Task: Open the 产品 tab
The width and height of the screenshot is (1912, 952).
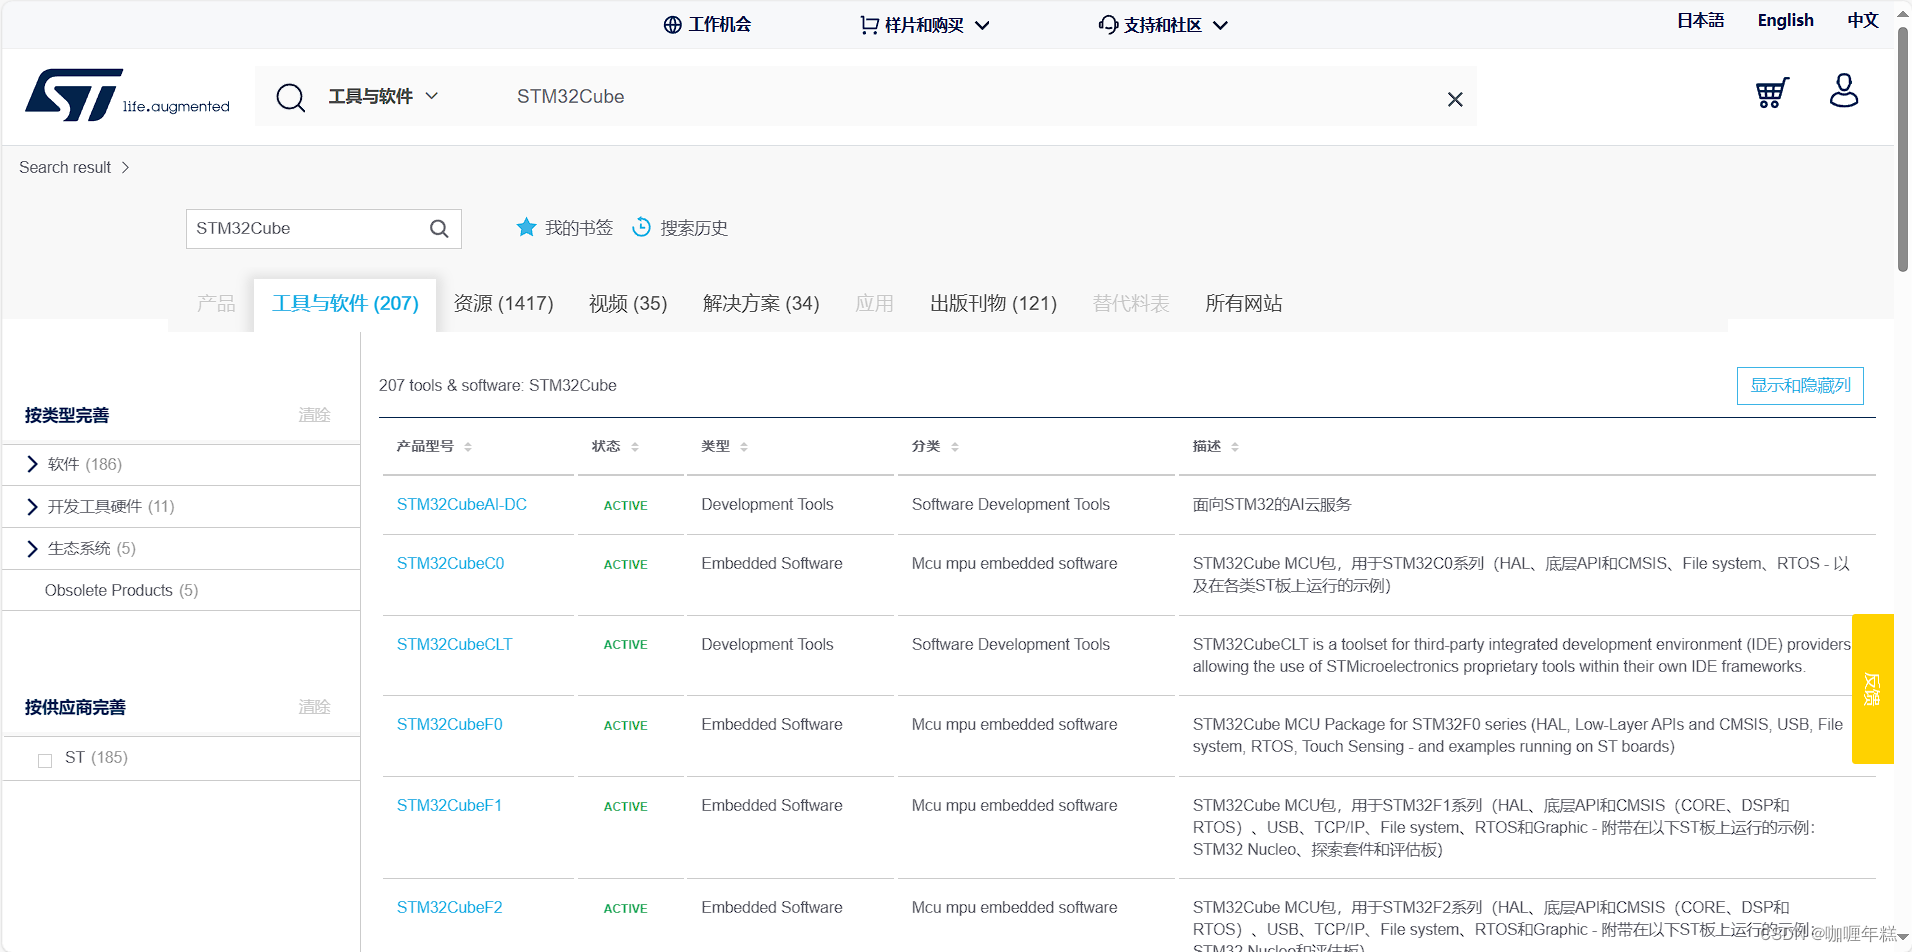Action: point(216,304)
